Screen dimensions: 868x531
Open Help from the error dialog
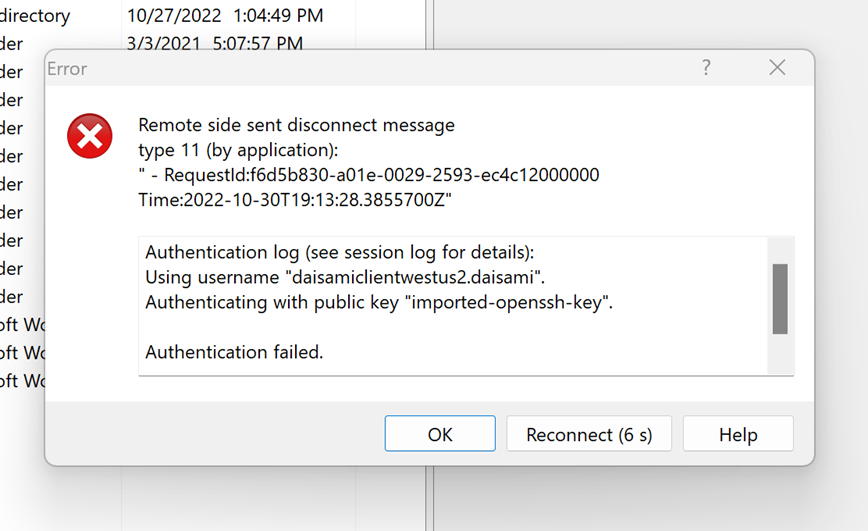point(738,434)
